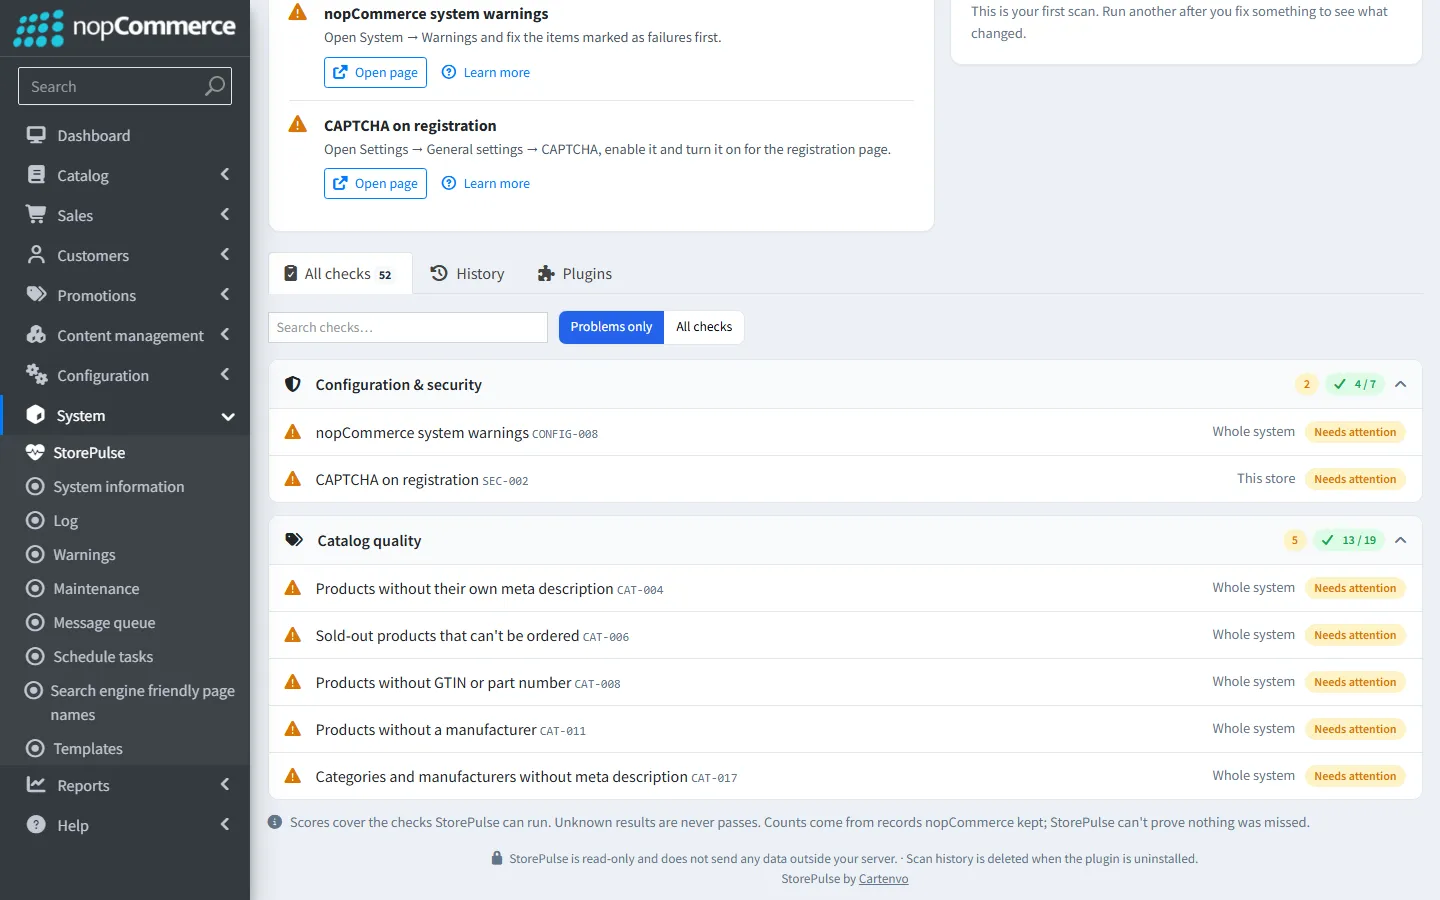Click Learn more under CAPTCHA on registration
The width and height of the screenshot is (1440, 900).
[486, 183]
